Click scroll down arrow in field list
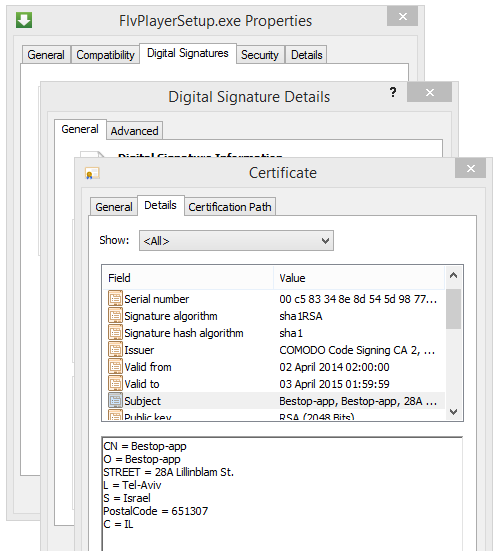Image resolution: width=501 pixels, height=551 pixels. (454, 411)
